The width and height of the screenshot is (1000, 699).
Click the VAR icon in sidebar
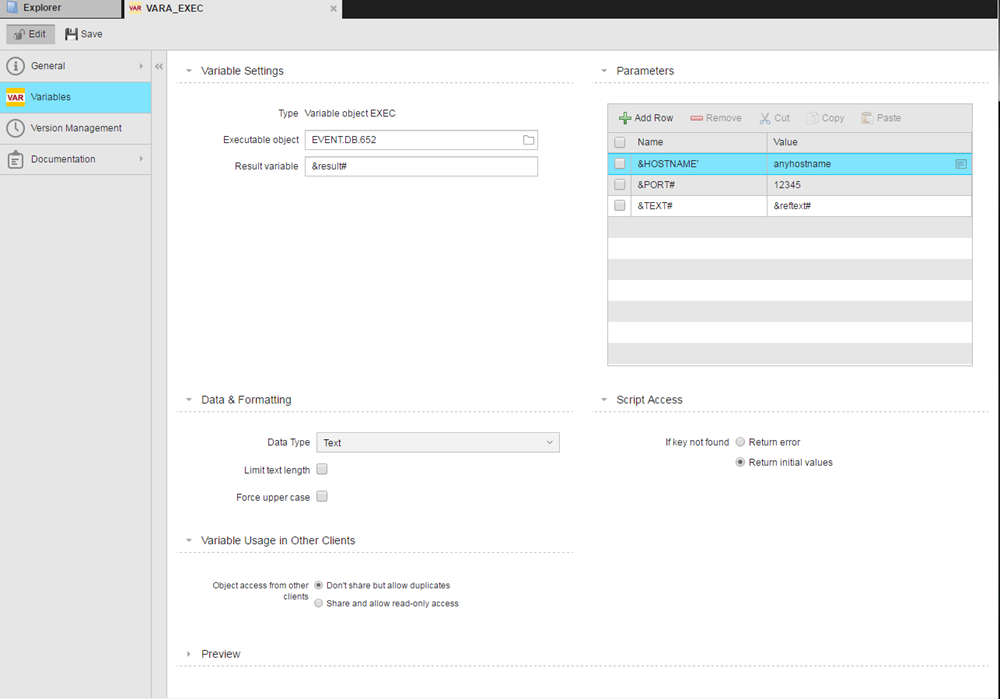click(15, 97)
